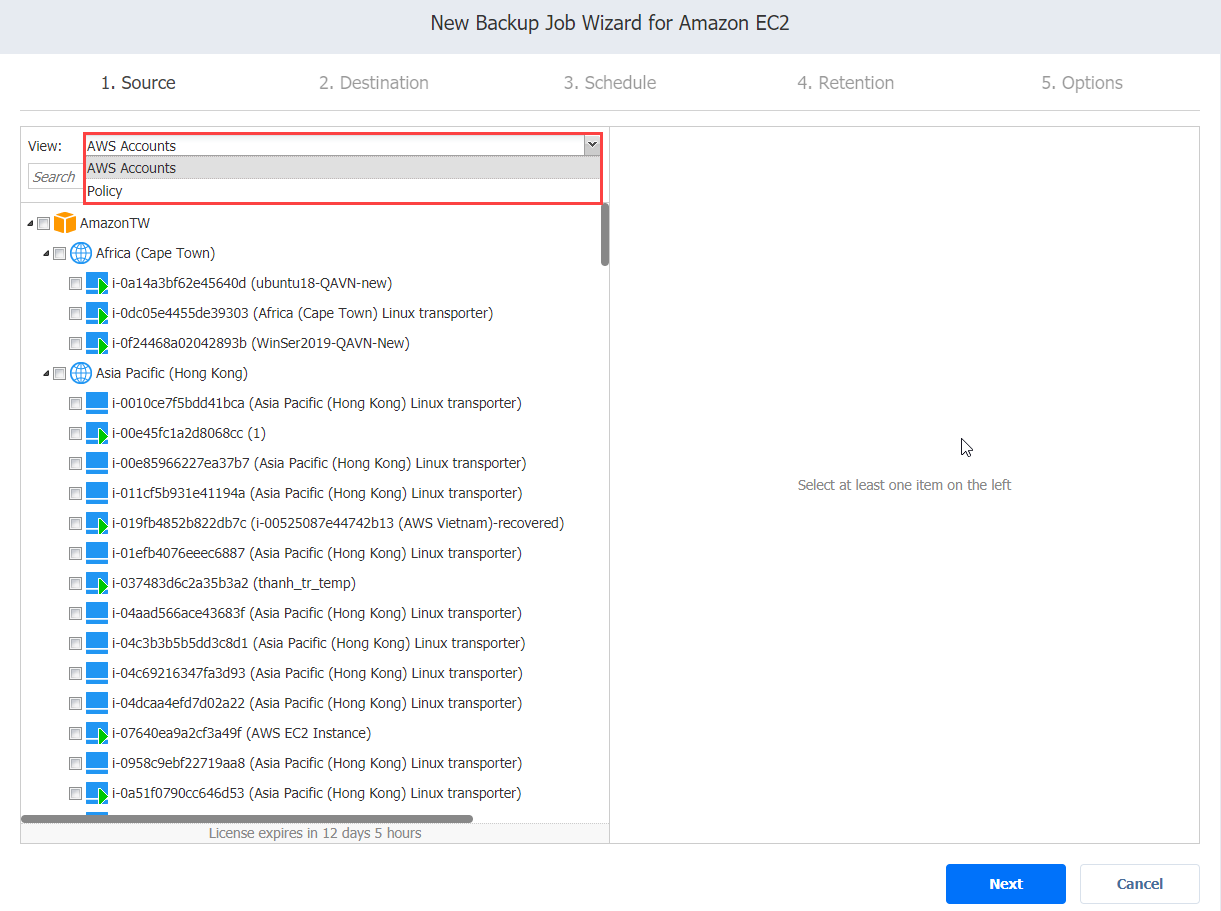Select the checkbox for i-0dc05e4455de39303
This screenshot has width=1221, height=911.
(x=76, y=314)
